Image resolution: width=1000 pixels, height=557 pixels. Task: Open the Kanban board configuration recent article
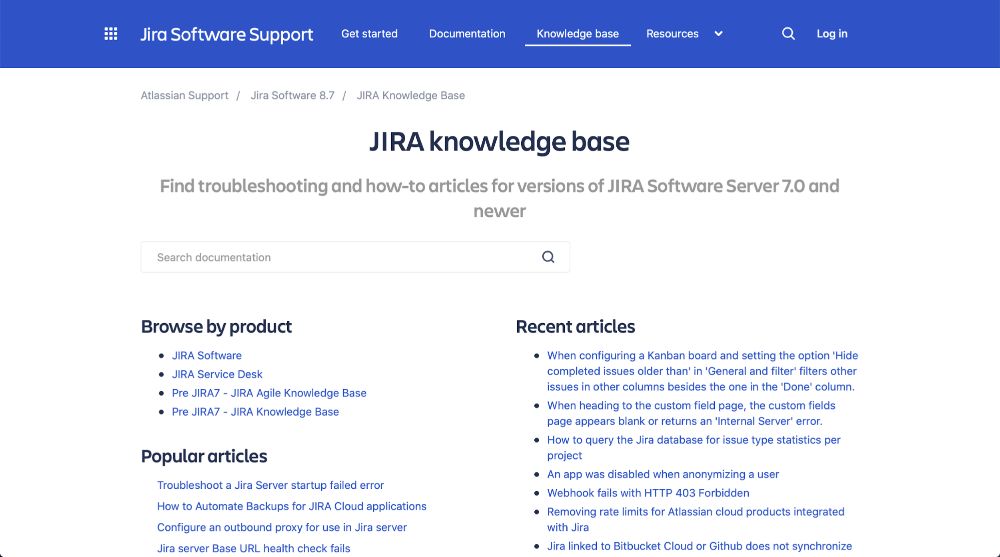[702, 371]
